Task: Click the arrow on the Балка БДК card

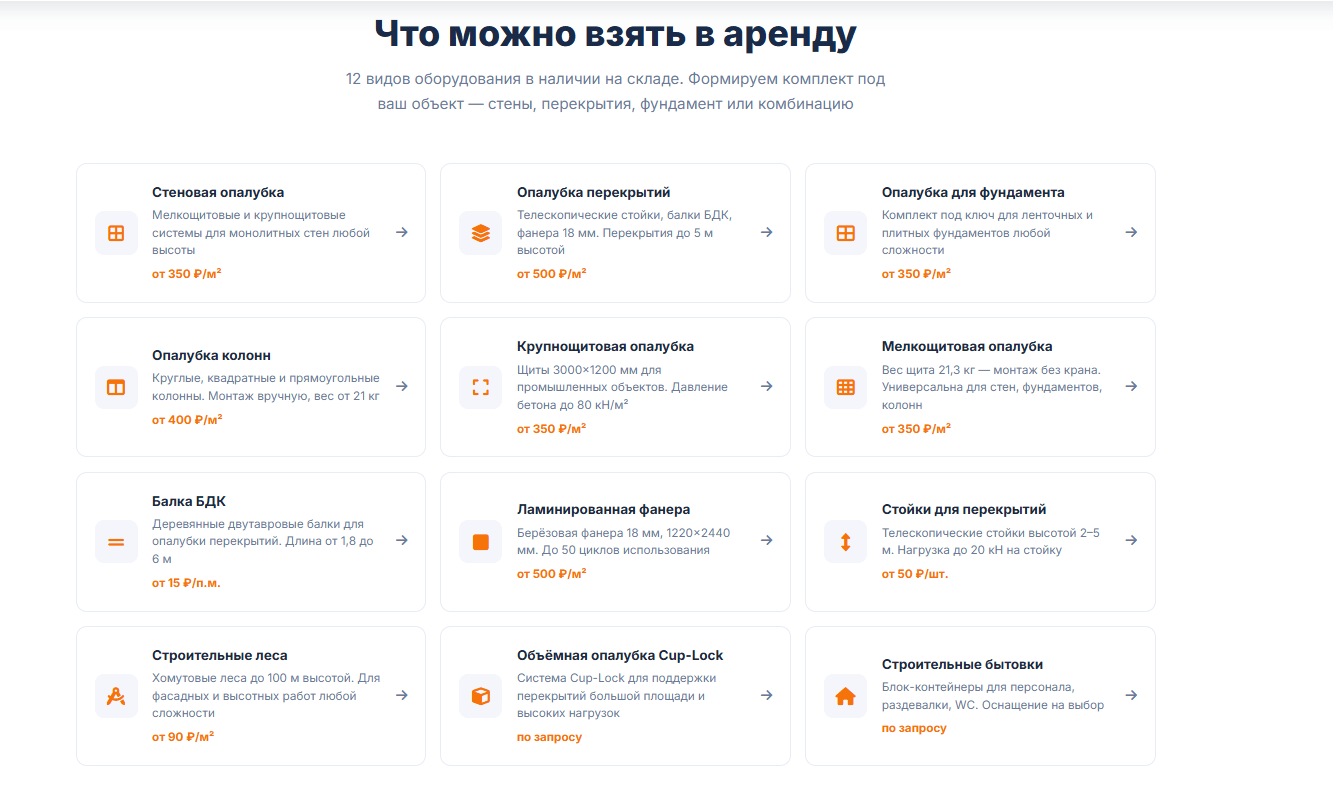Action: point(402,540)
